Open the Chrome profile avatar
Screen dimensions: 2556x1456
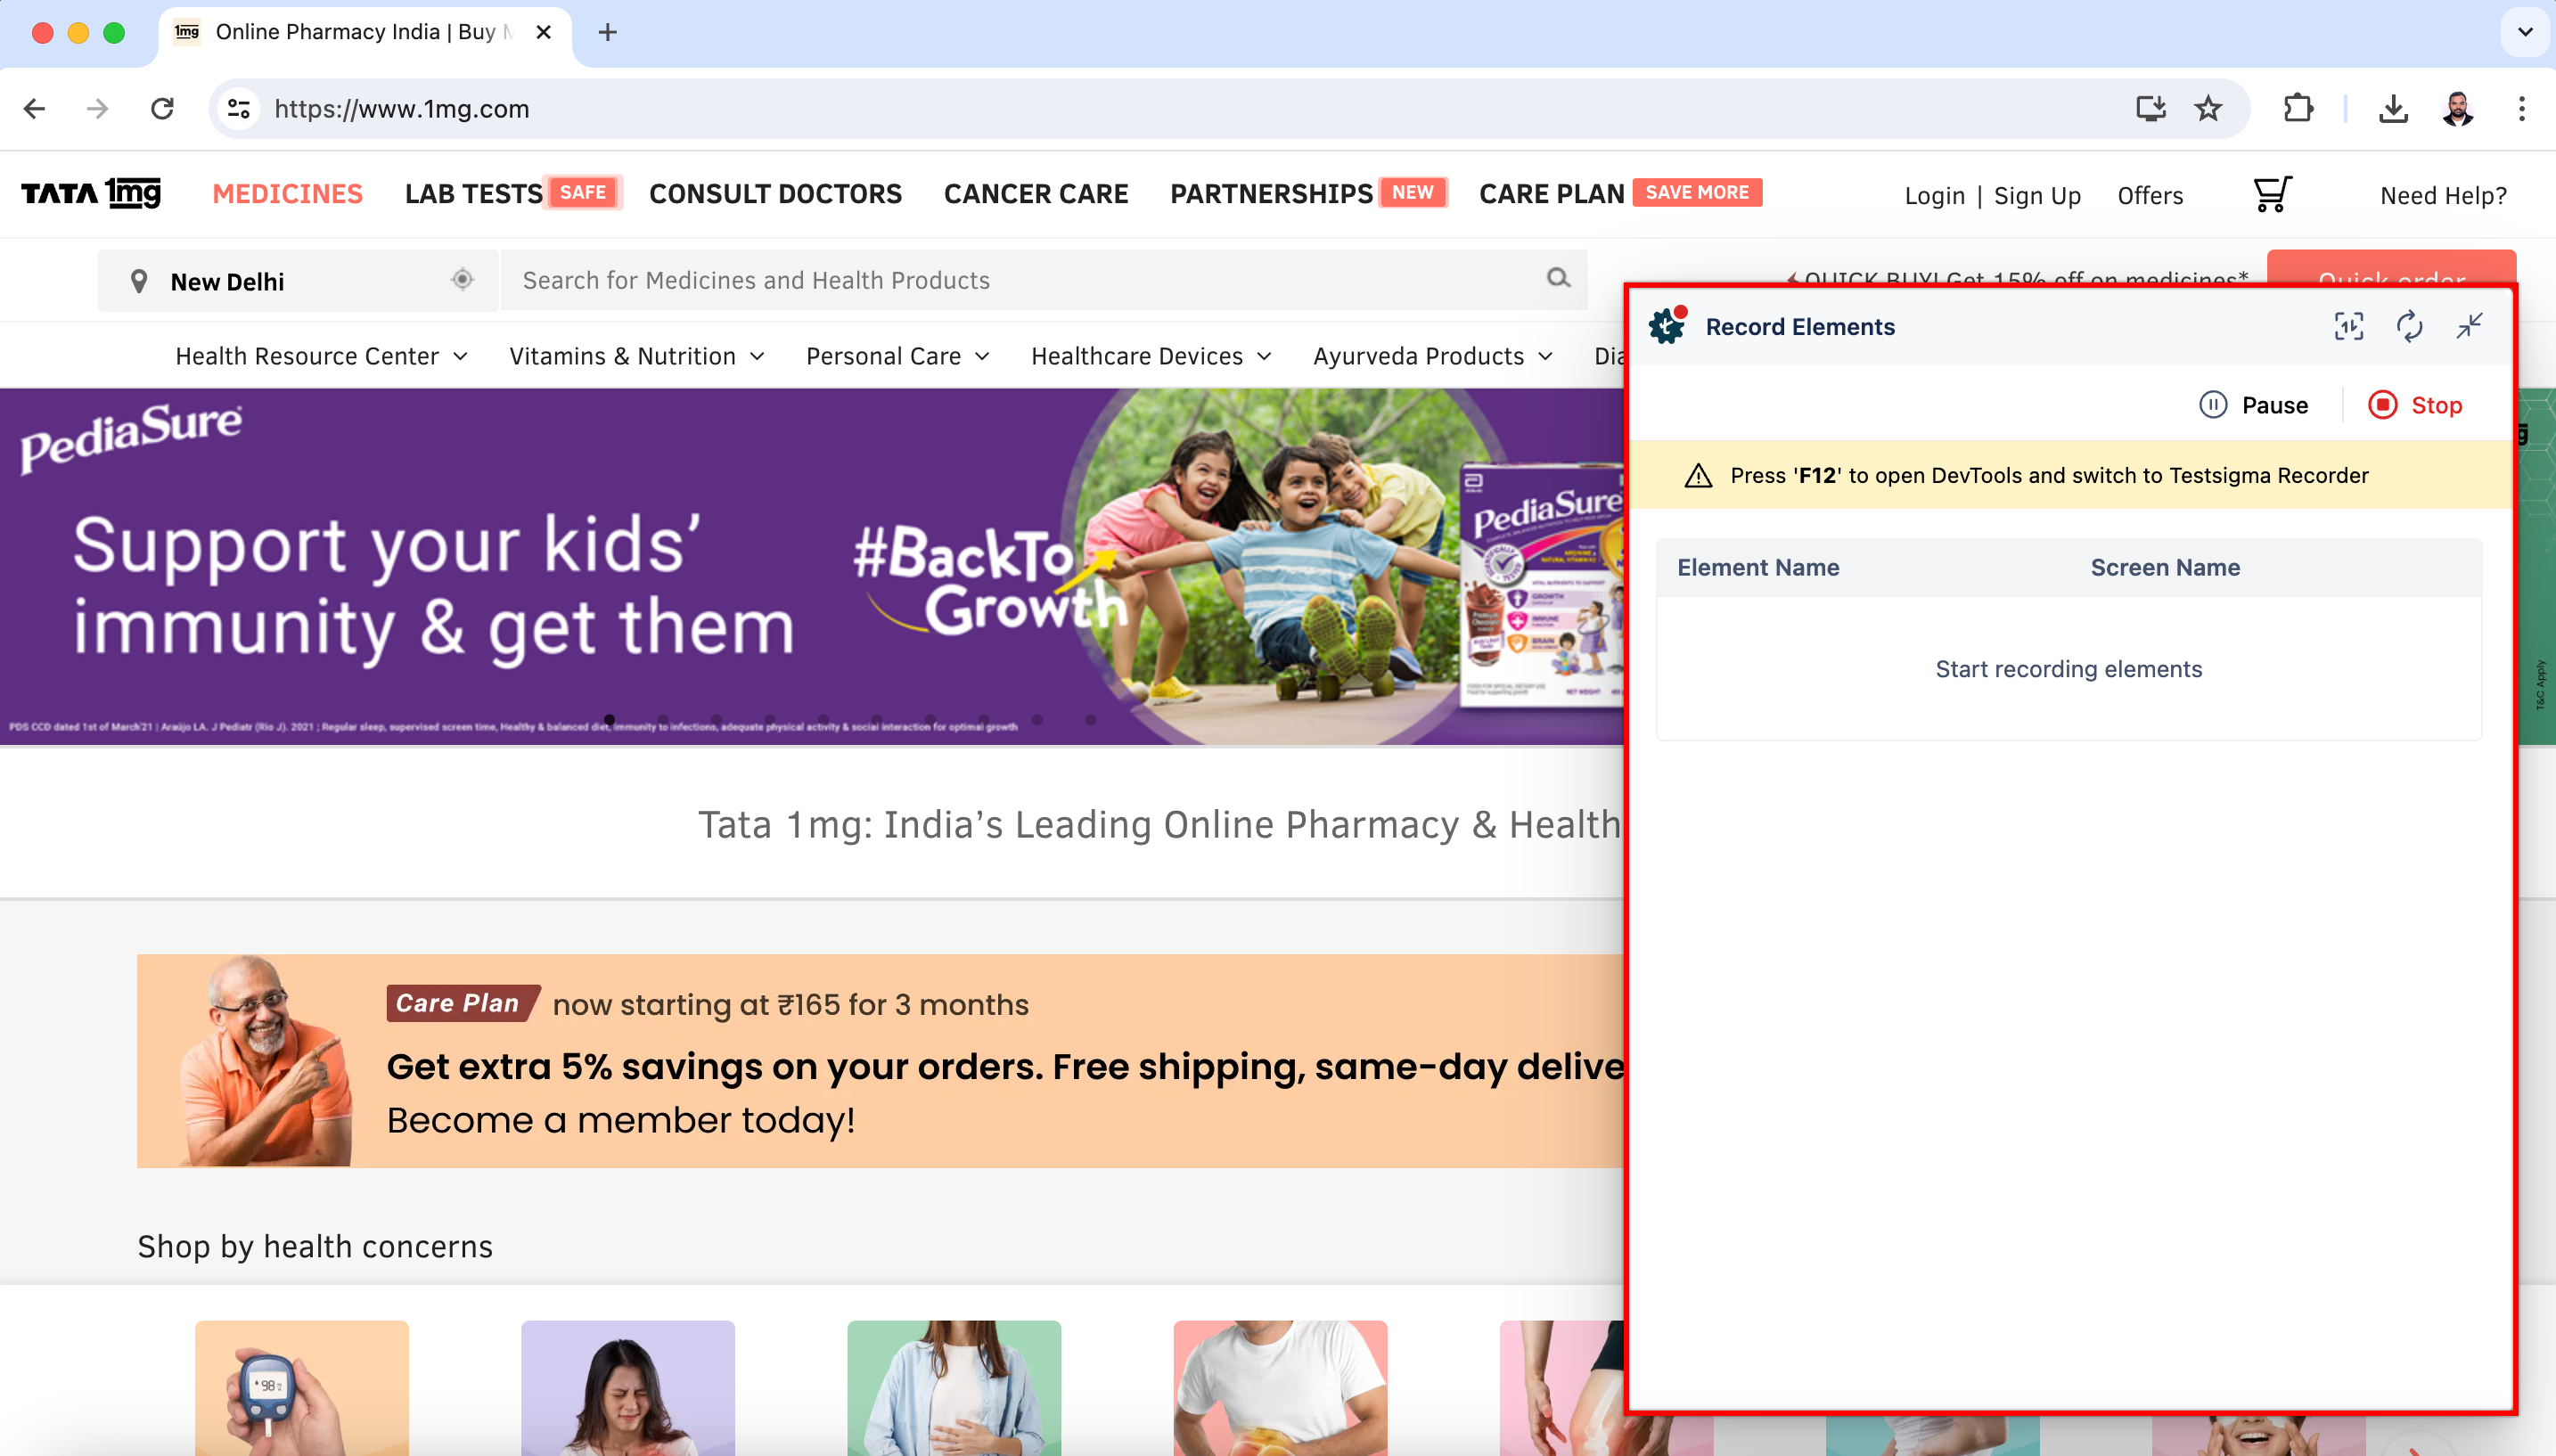(x=2457, y=108)
